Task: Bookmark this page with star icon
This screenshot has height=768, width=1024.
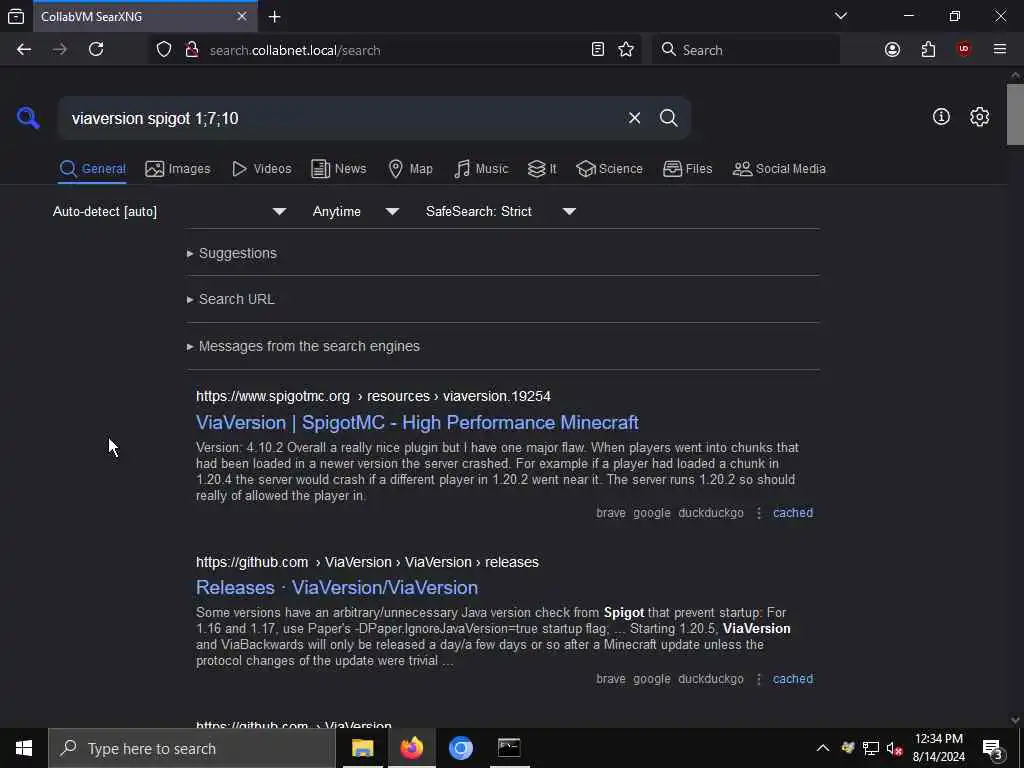Action: [x=626, y=50]
